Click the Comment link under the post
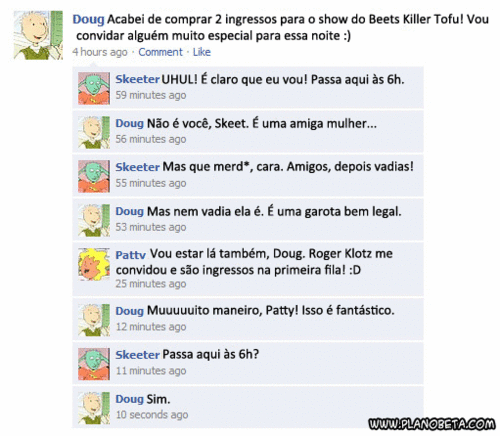Image resolution: width=500 pixels, height=436 pixels. 160,52
